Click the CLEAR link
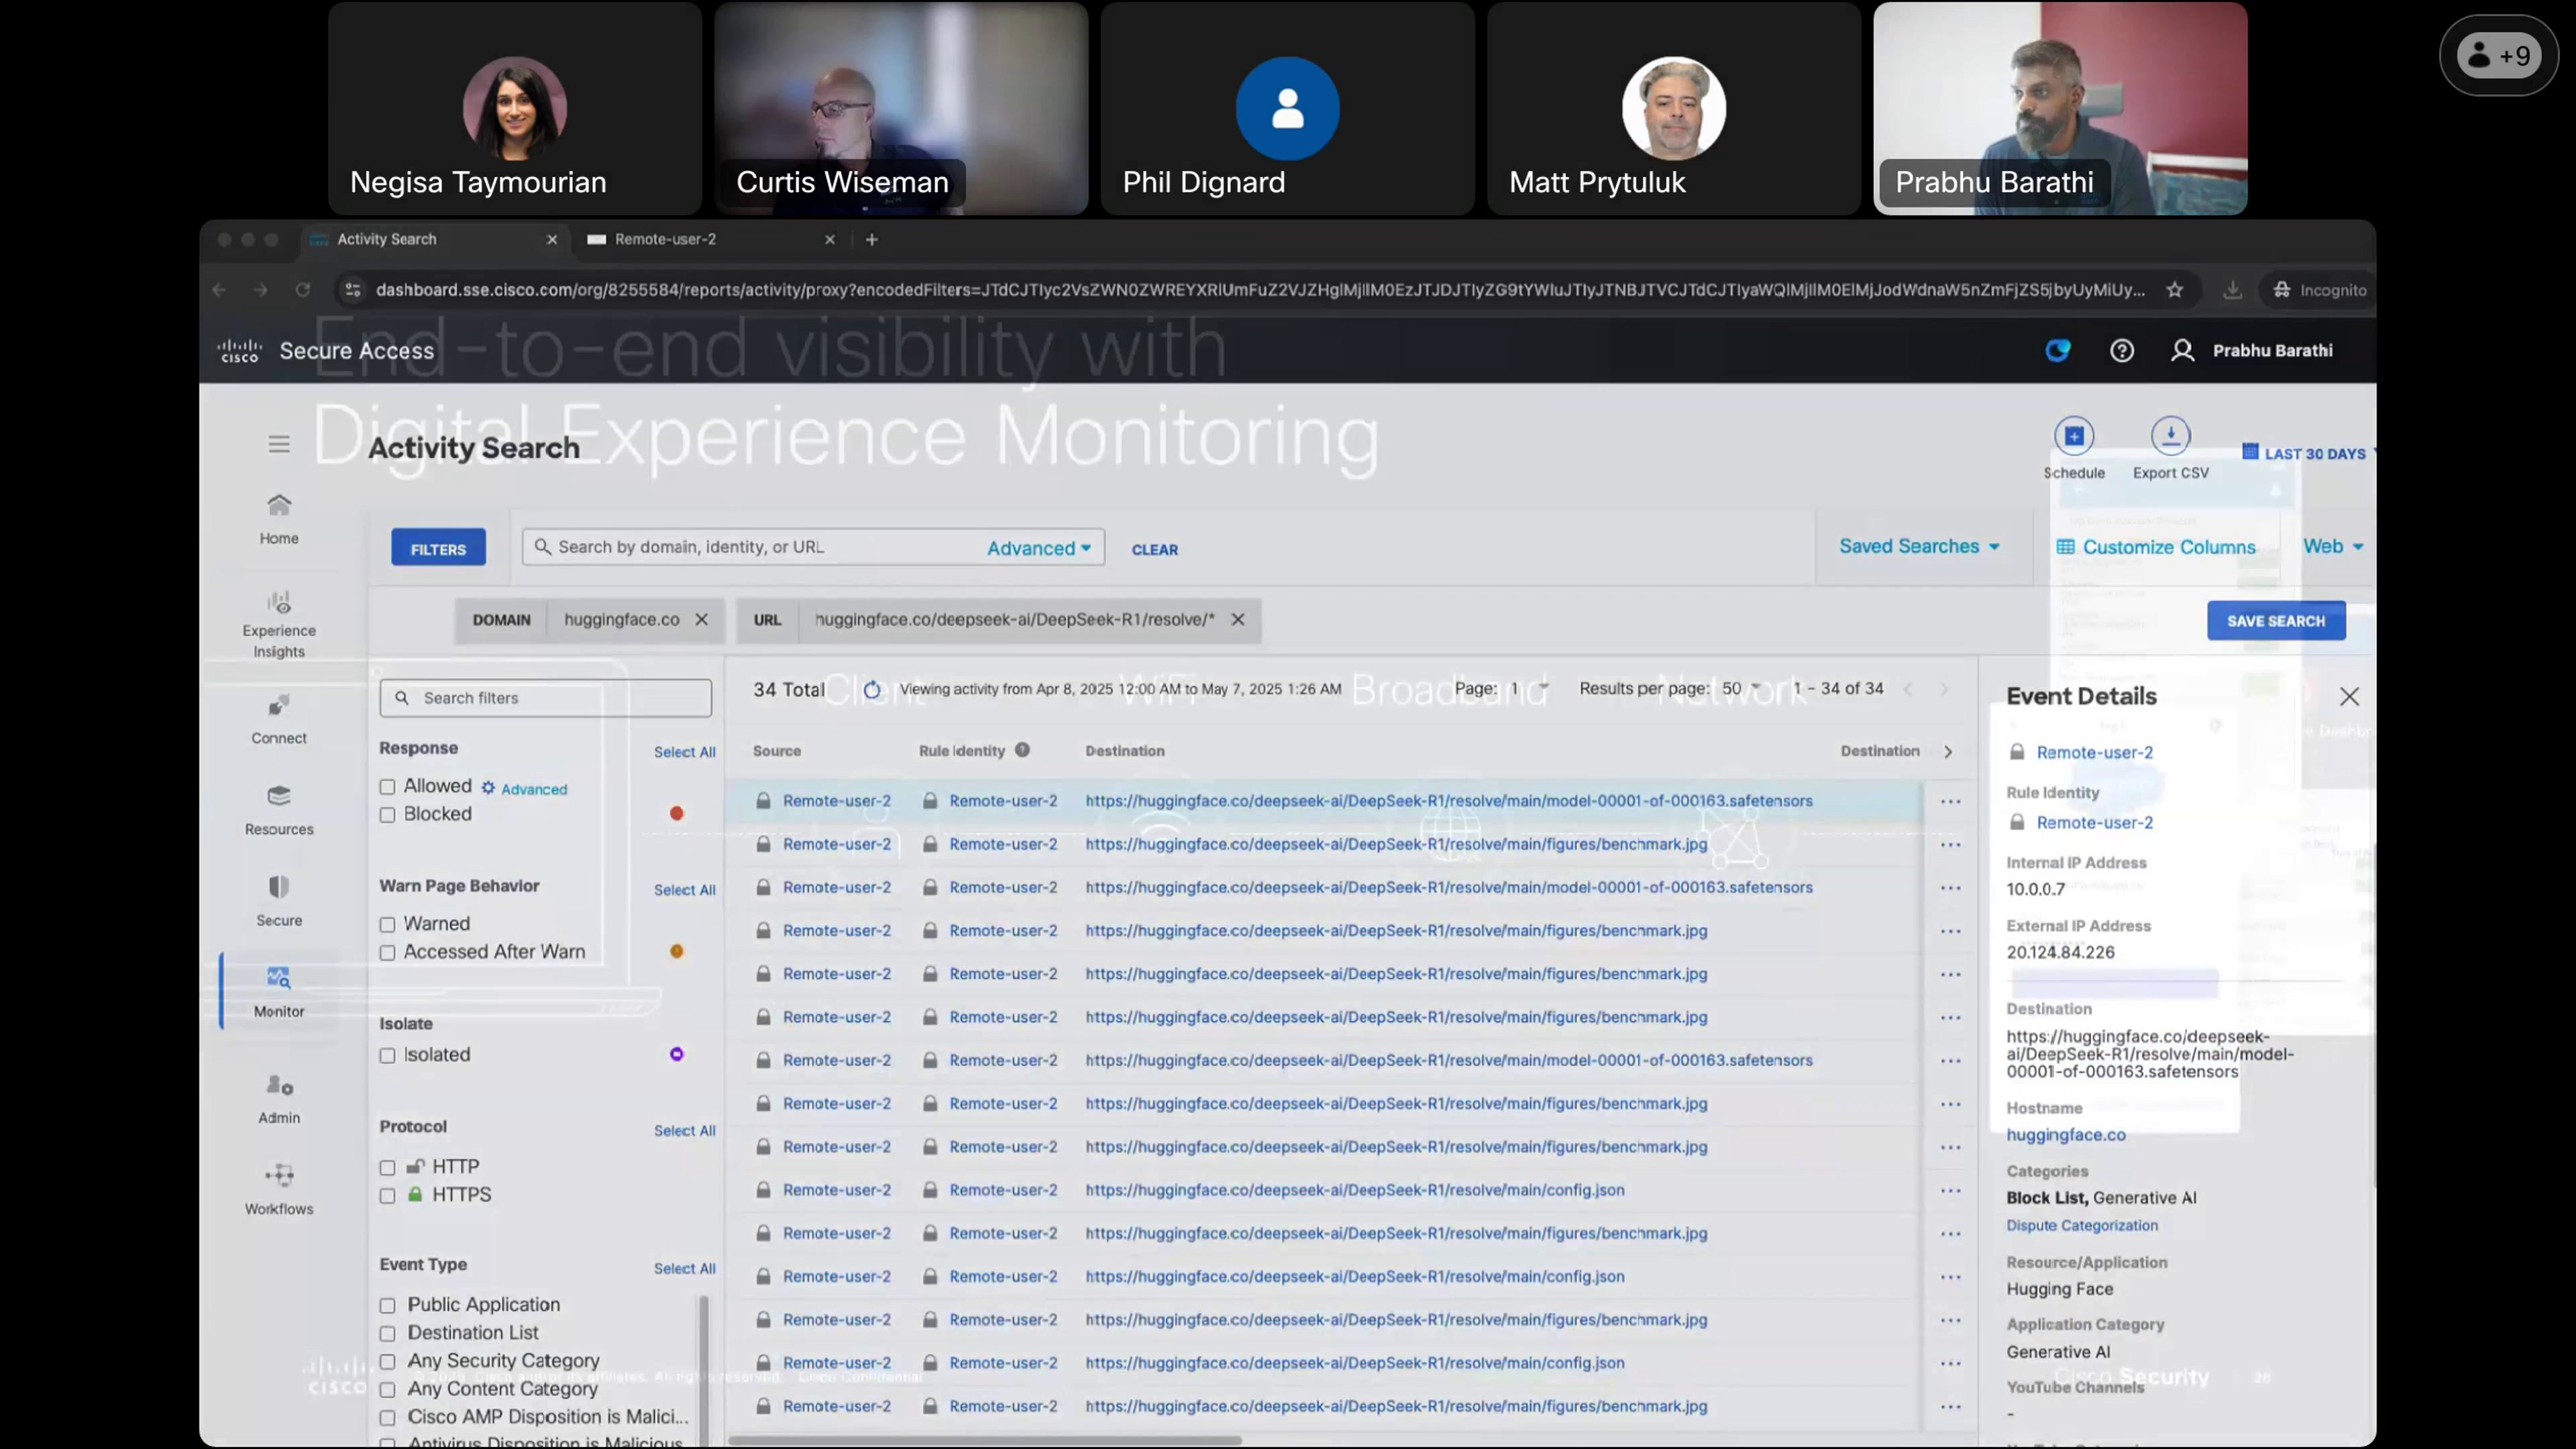 (x=1154, y=550)
